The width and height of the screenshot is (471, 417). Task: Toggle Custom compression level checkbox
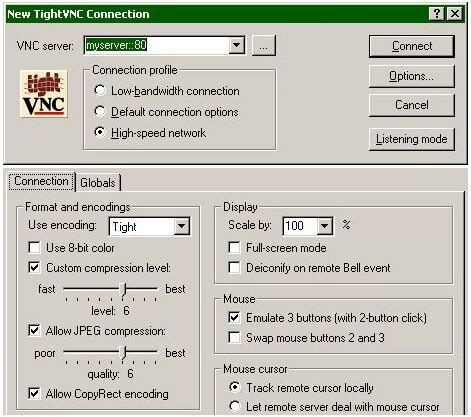[x=34, y=267]
